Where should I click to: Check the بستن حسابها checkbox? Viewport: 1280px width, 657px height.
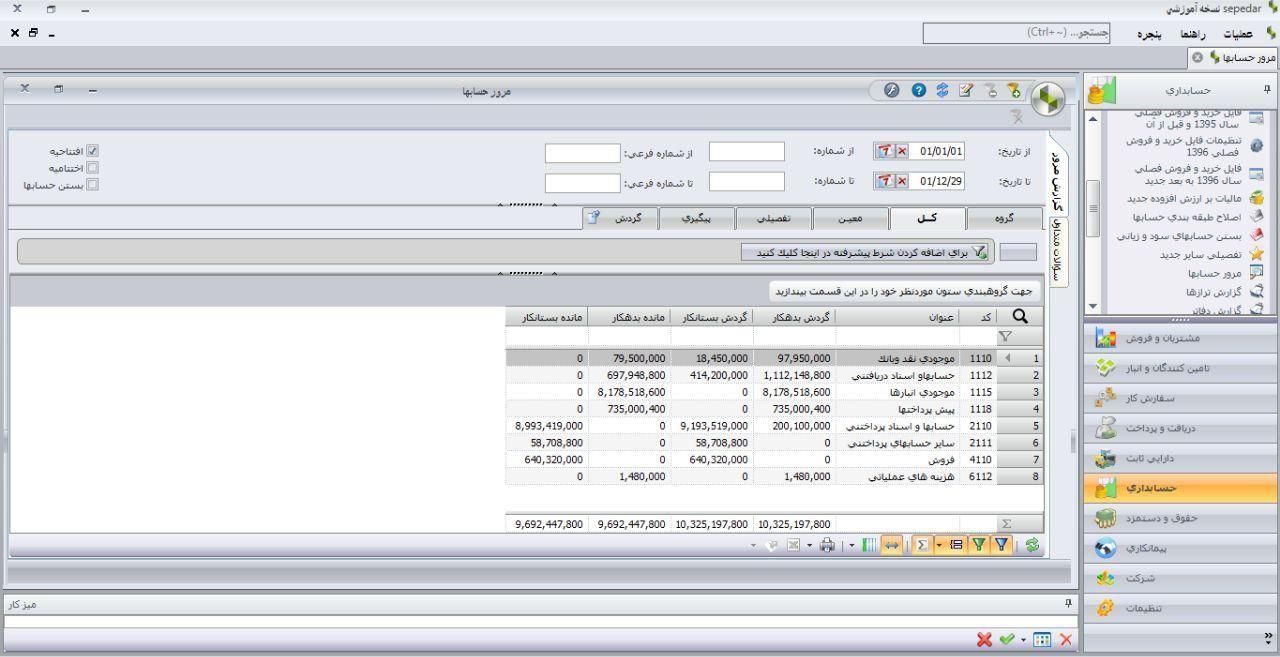tap(93, 185)
